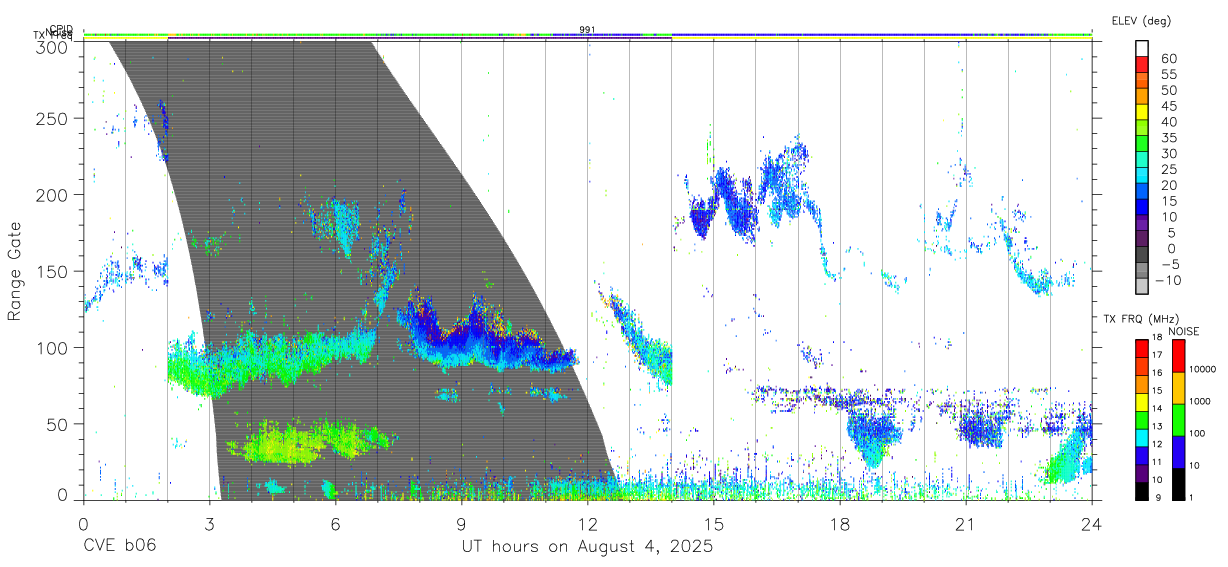Select the yellow swatch in NOISE colorbar
The width and height of the screenshot is (1228, 567).
[x=1177, y=388]
